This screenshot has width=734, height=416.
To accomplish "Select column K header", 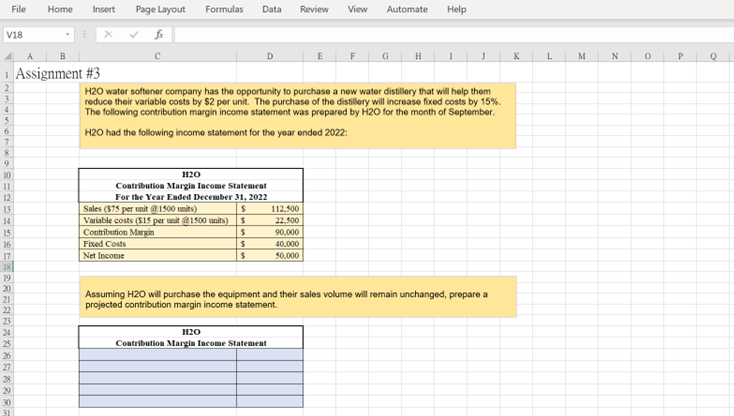I will click(x=516, y=56).
